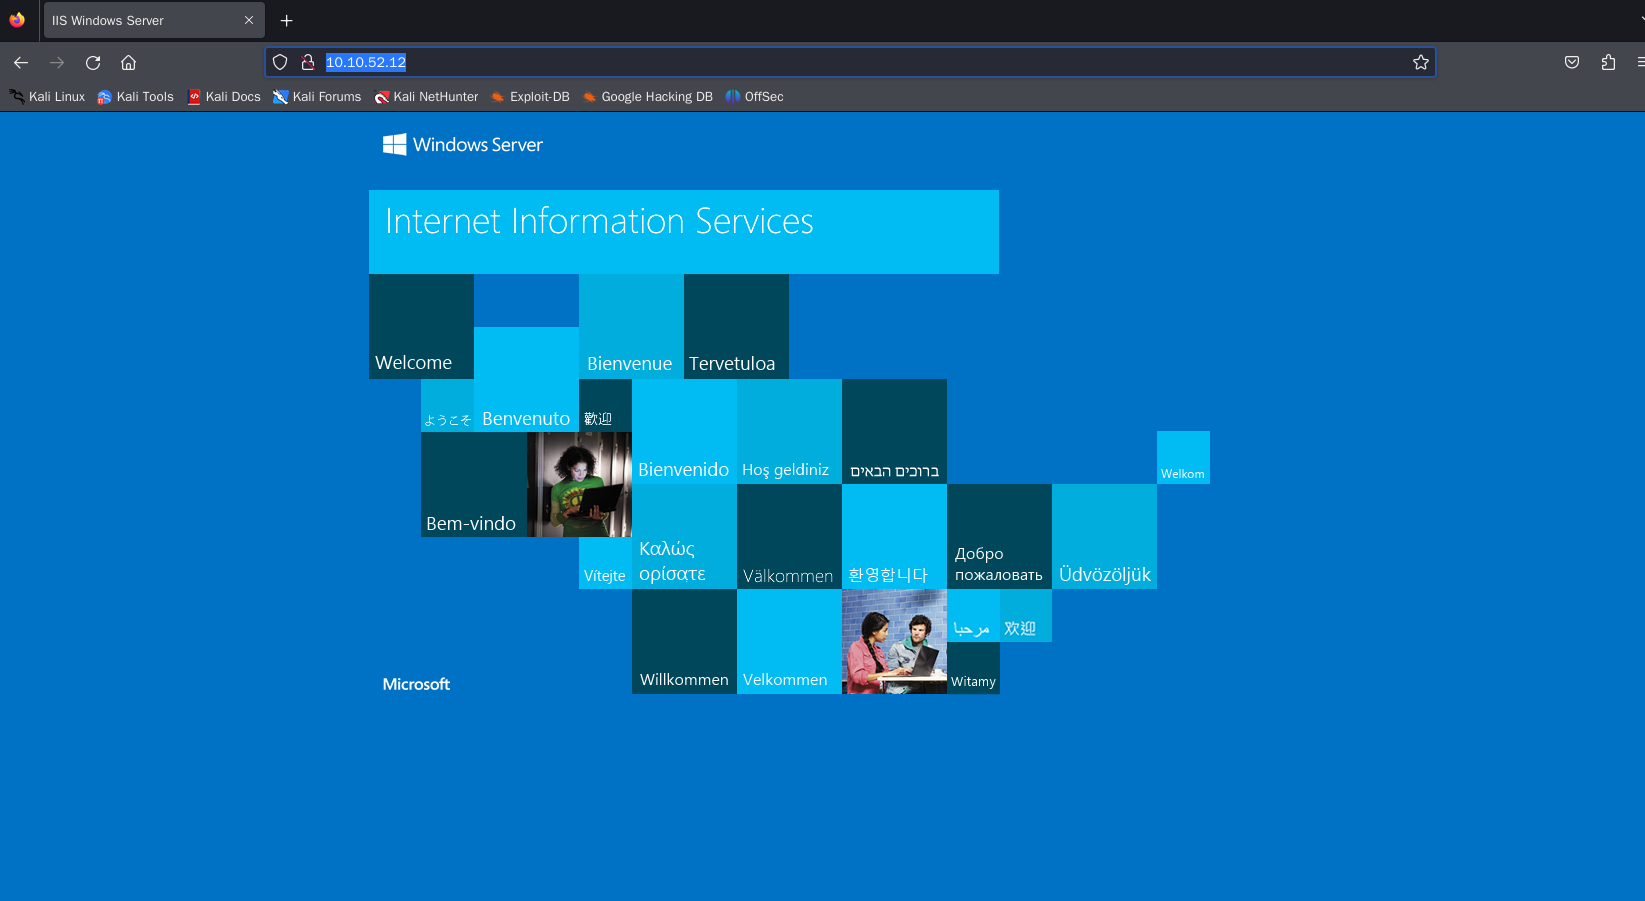This screenshot has height=901, width=1645.
Task: Reload the current page
Action: (93, 62)
